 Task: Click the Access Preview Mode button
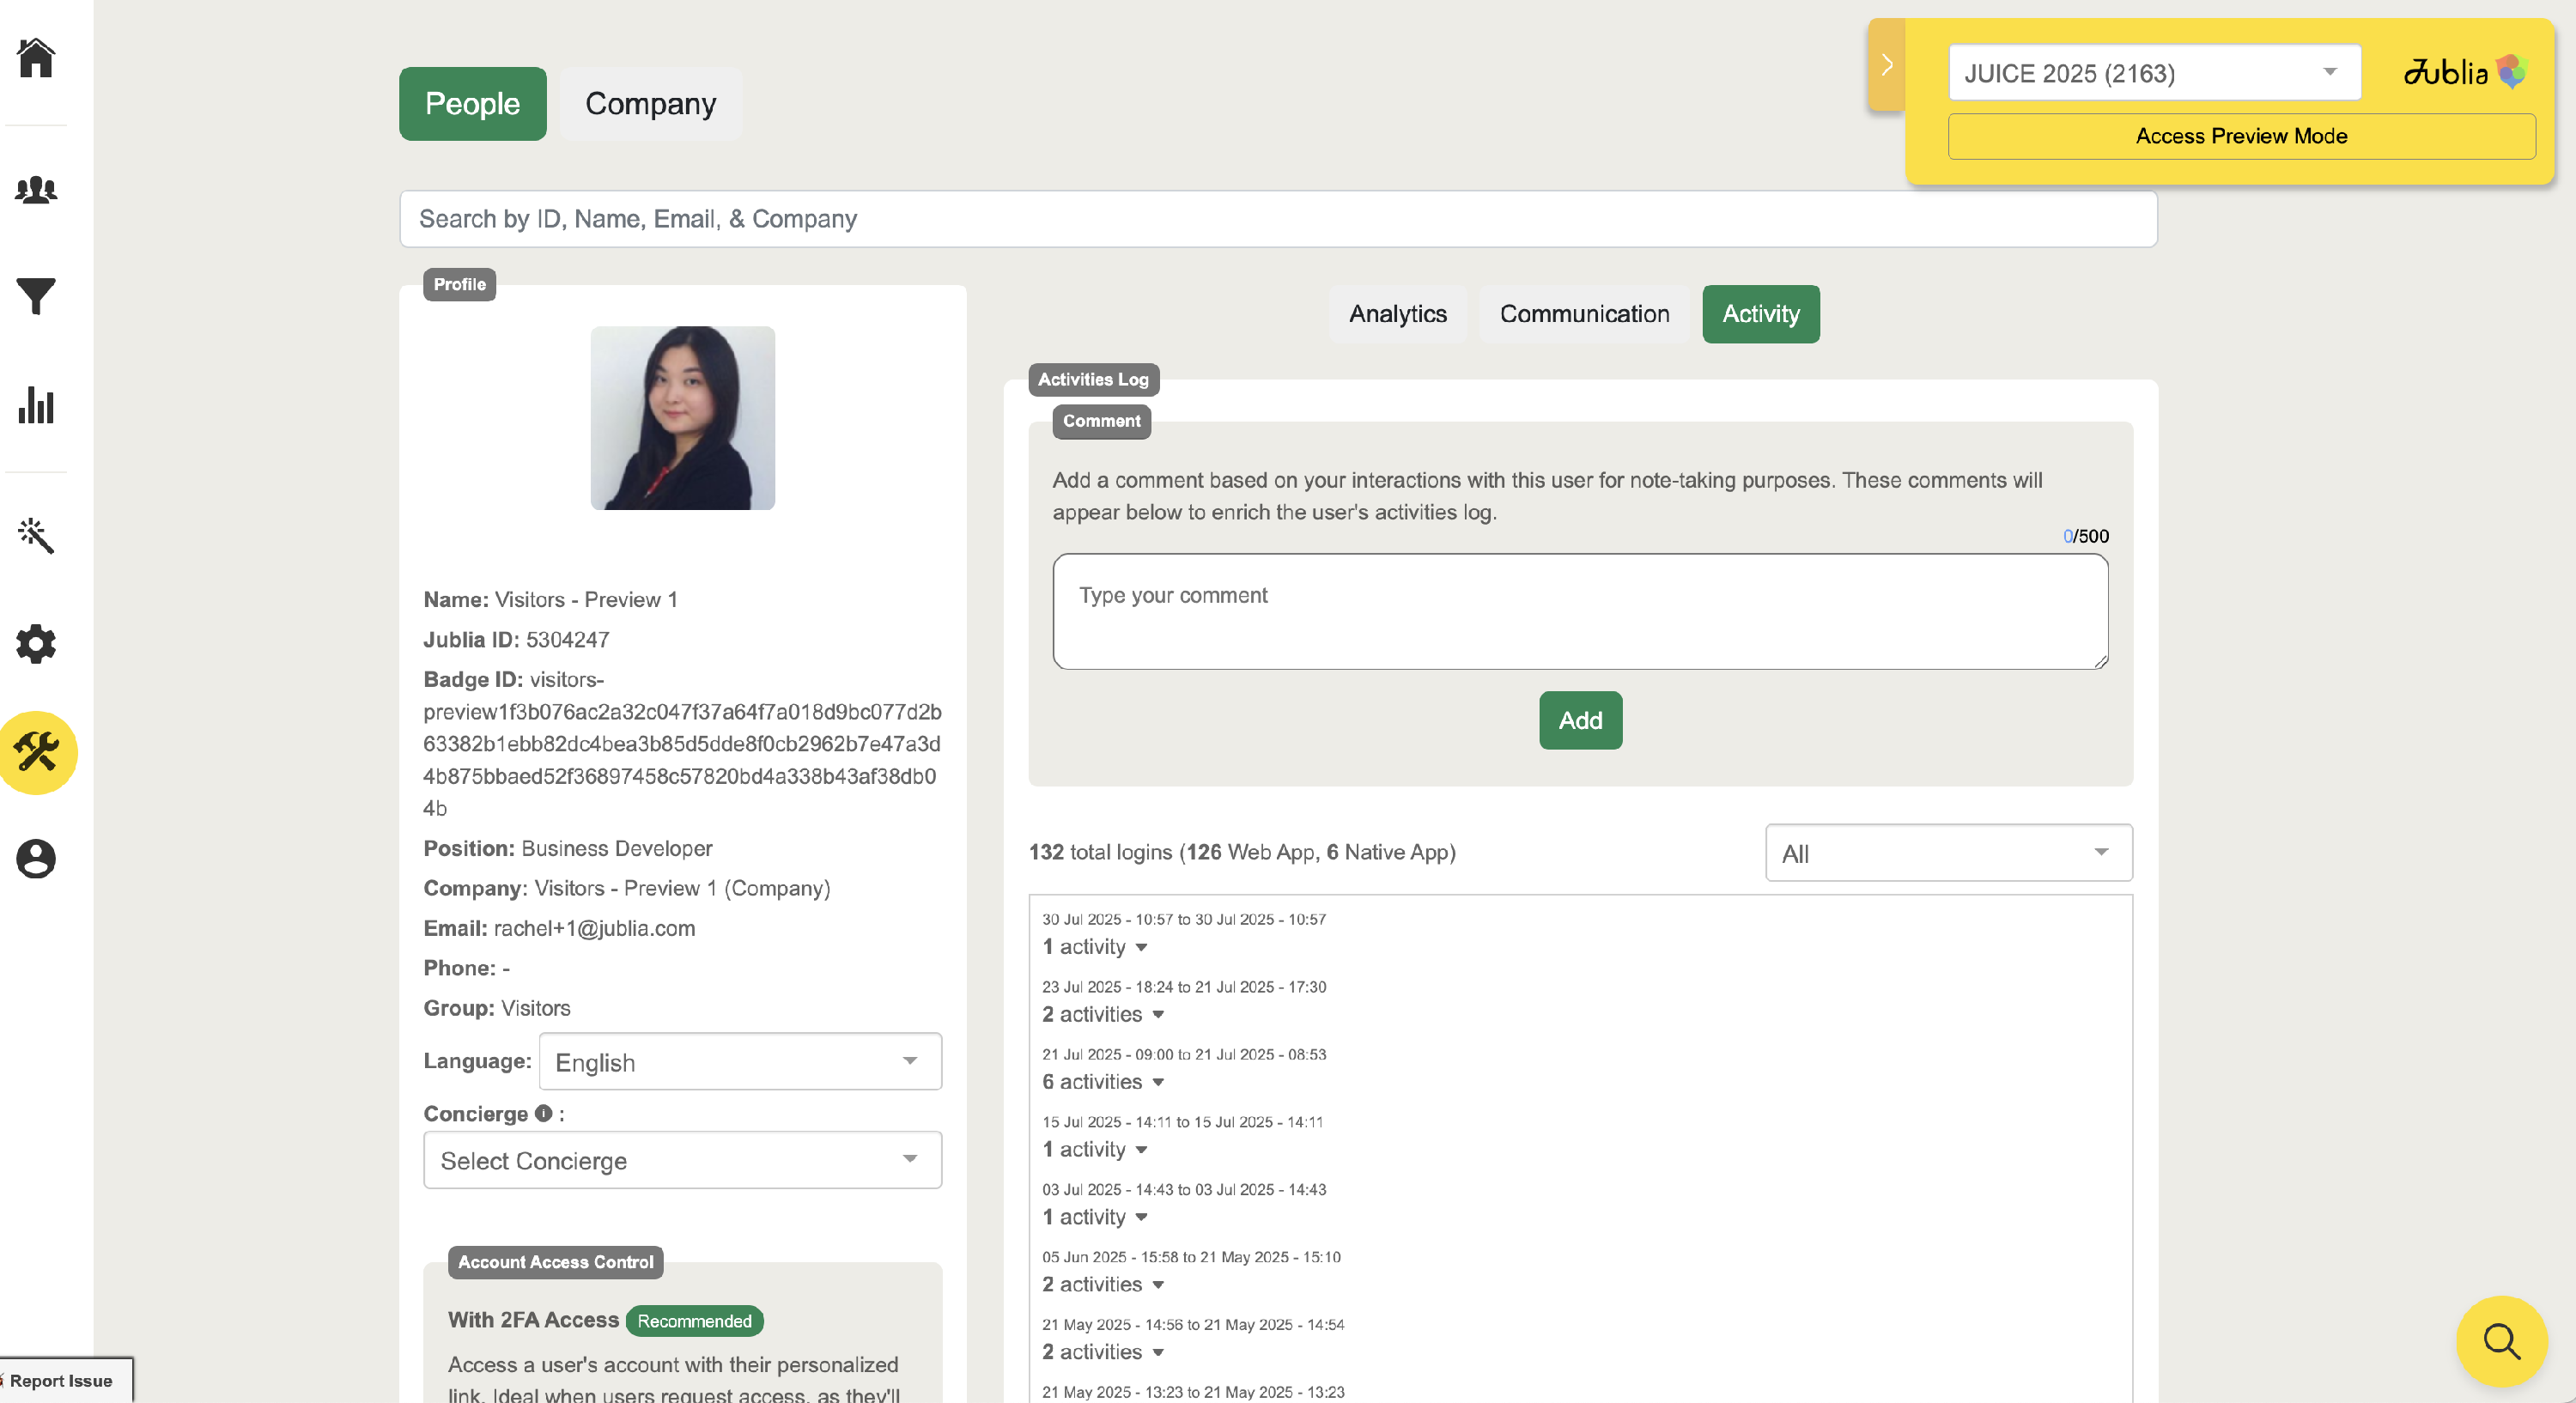pyautogui.click(x=2240, y=136)
